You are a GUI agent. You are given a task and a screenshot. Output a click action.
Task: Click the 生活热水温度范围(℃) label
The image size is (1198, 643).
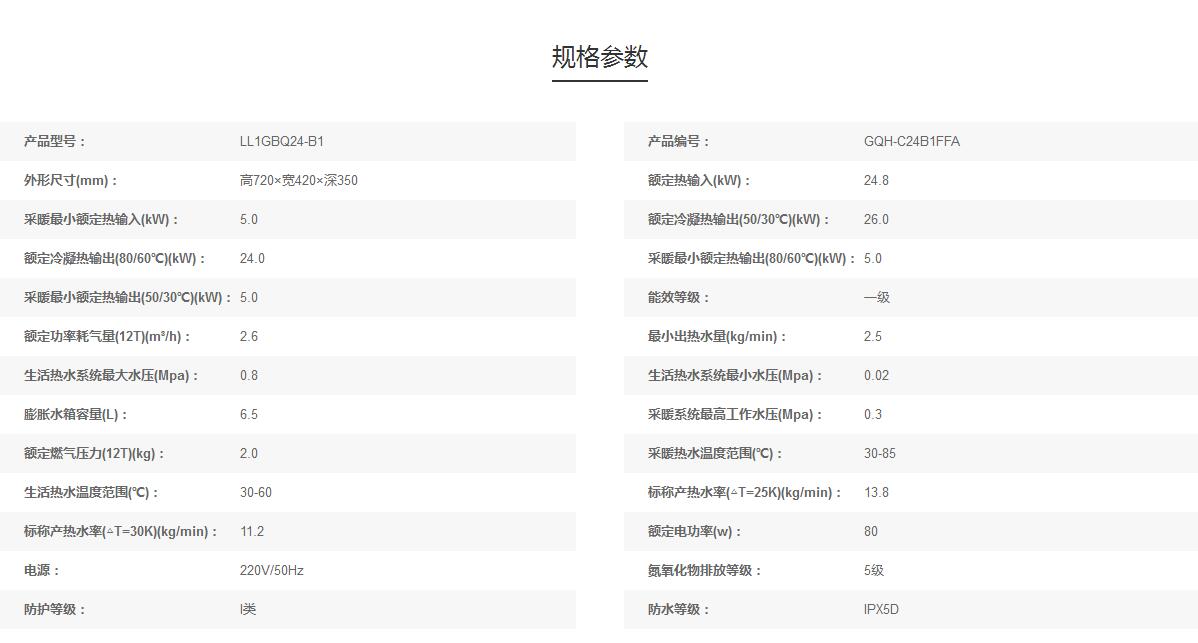click(92, 492)
